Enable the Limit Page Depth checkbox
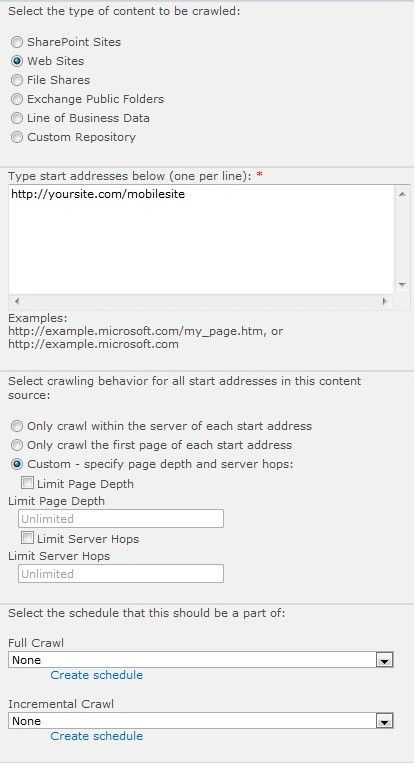This screenshot has width=416, height=764. pos(28,483)
